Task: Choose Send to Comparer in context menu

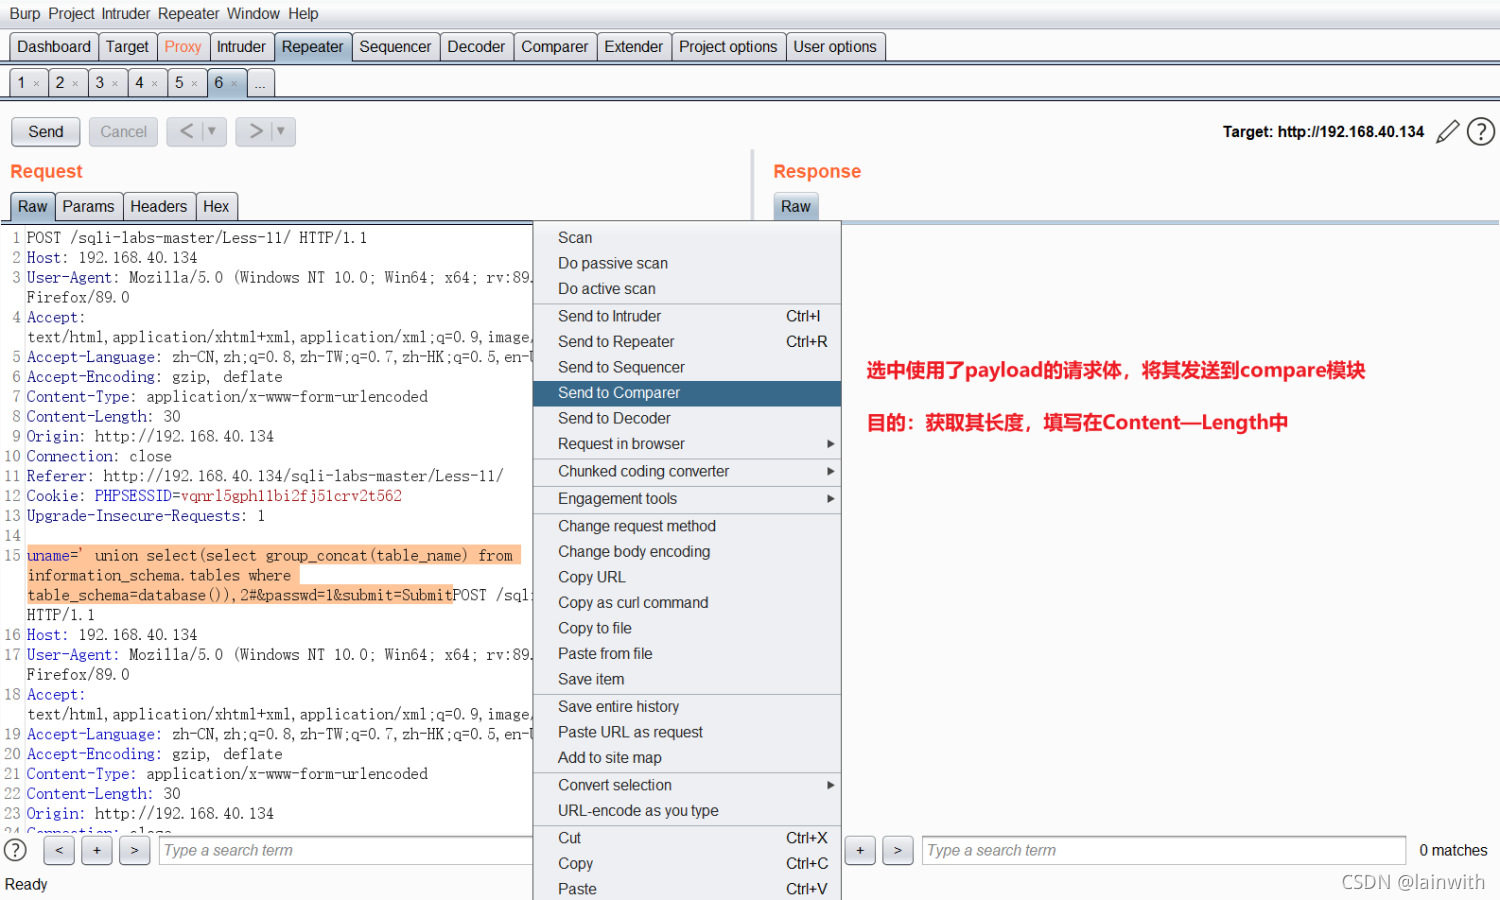Action: pos(687,393)
